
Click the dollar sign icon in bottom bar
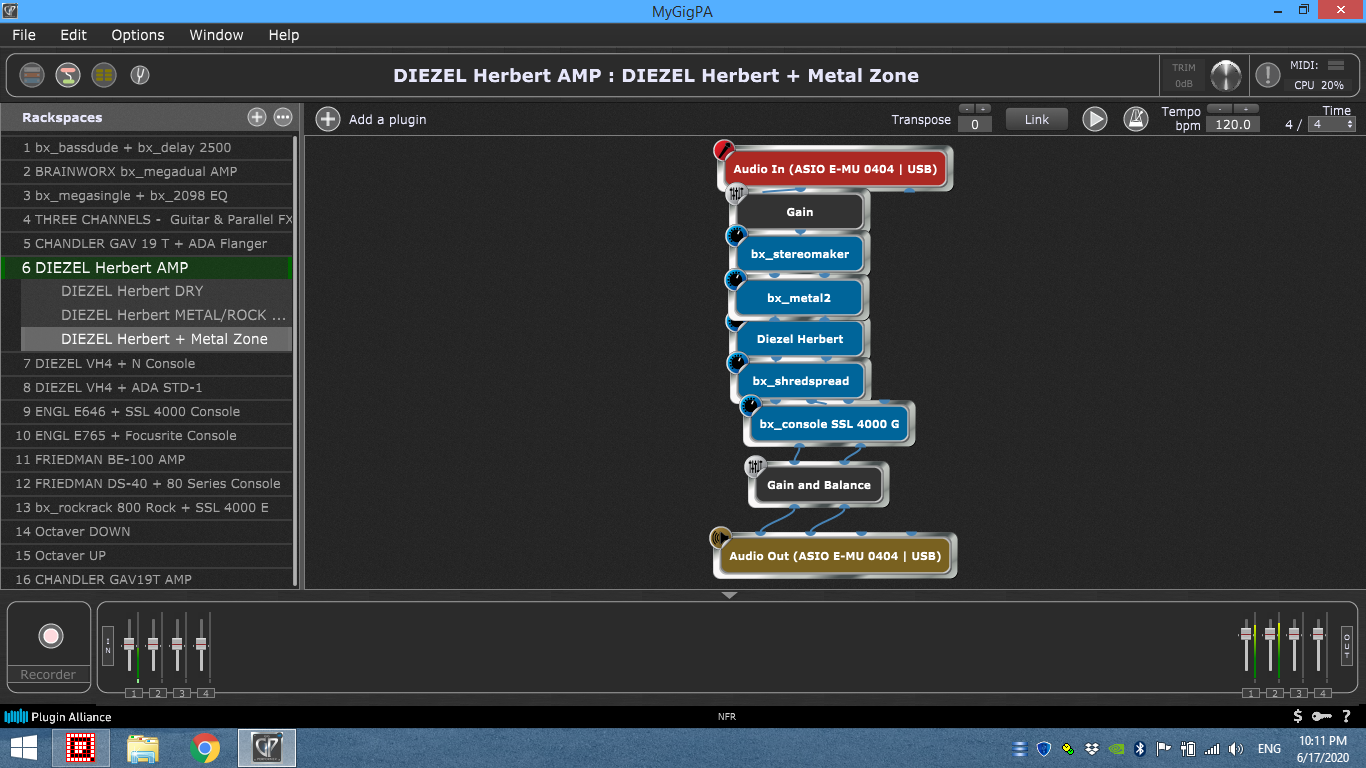1298,716
